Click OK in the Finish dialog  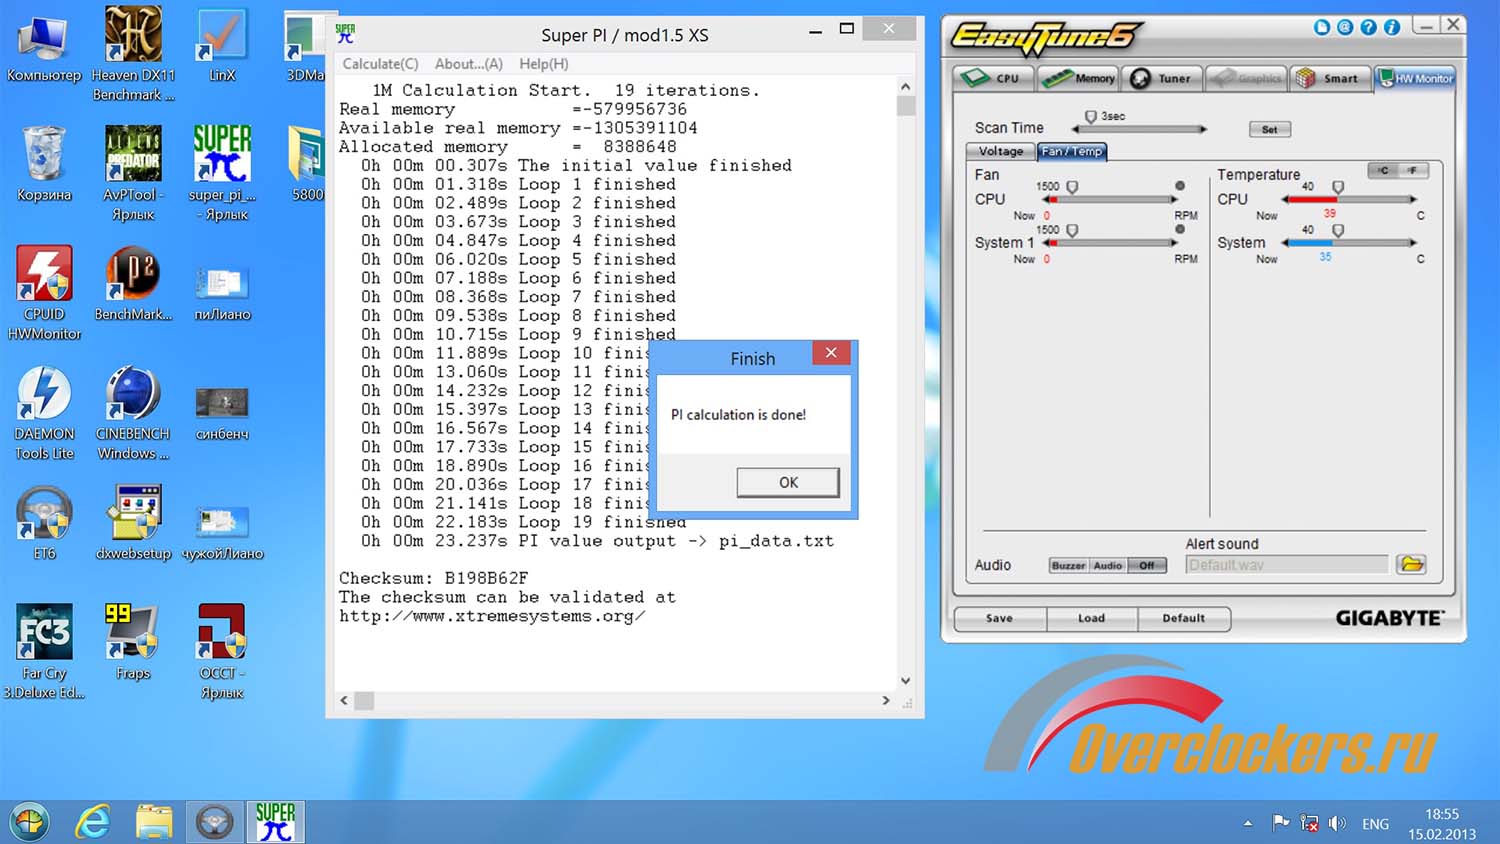click(x=788, y=482)
